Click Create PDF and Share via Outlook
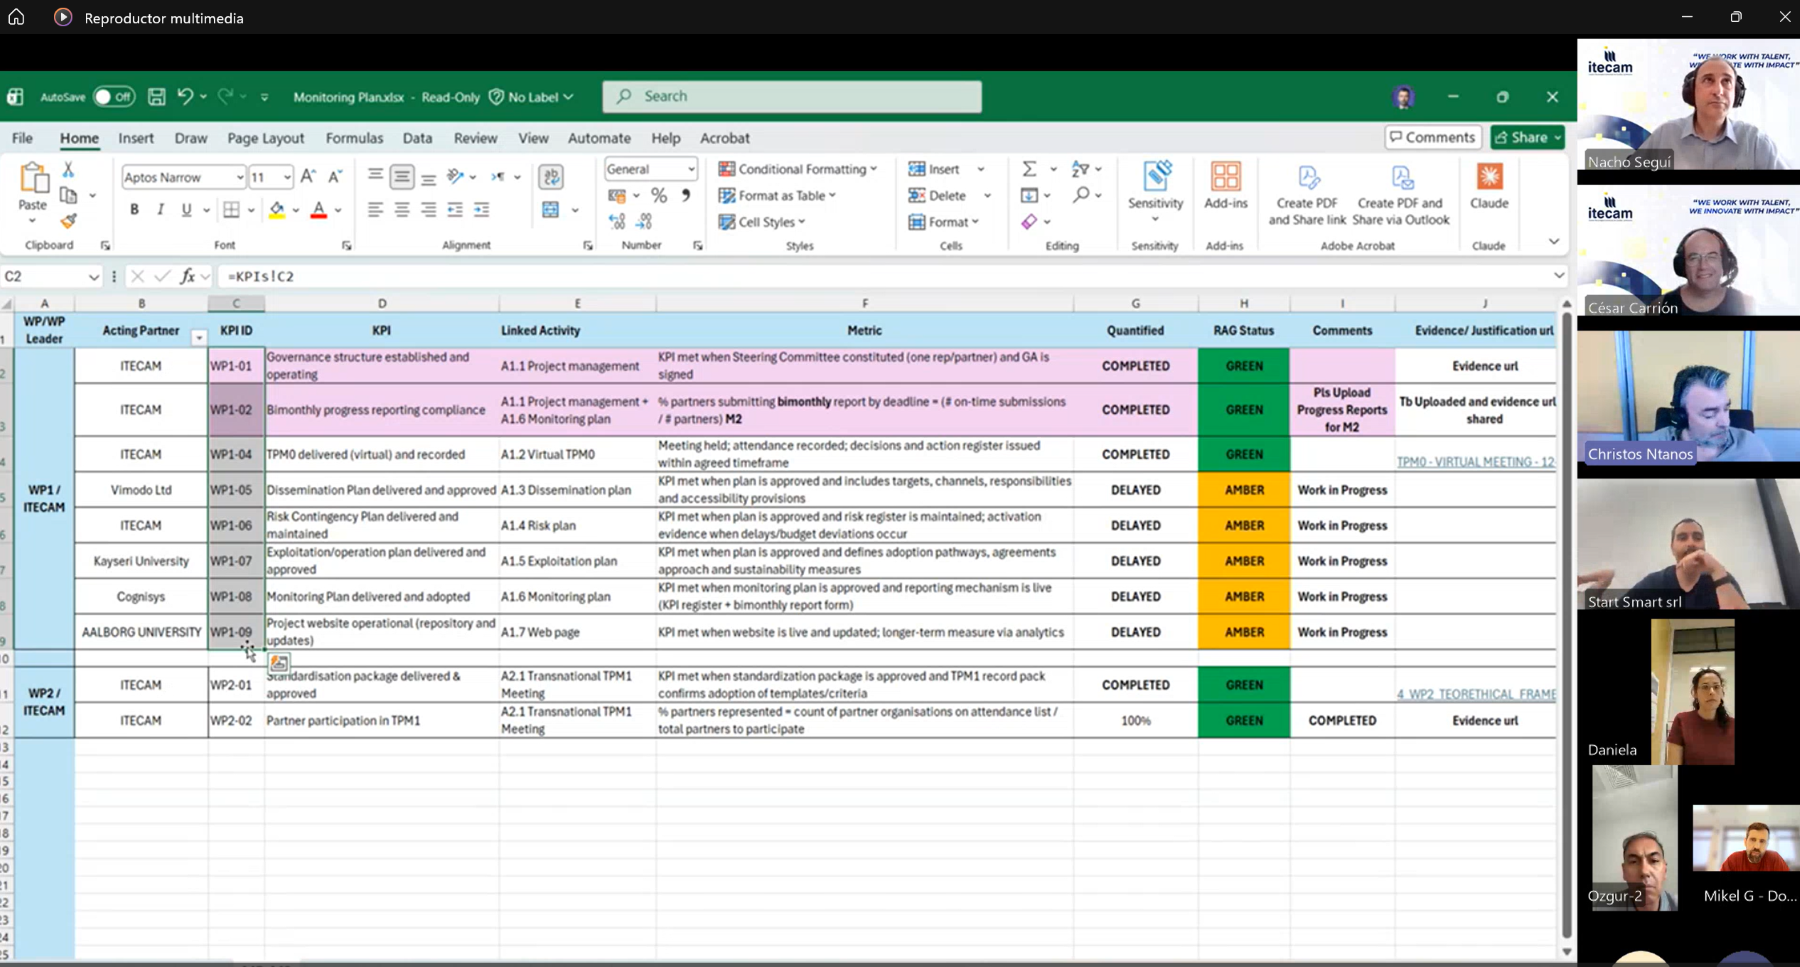Screen dimensions: 1800x967 (1401, 196)
